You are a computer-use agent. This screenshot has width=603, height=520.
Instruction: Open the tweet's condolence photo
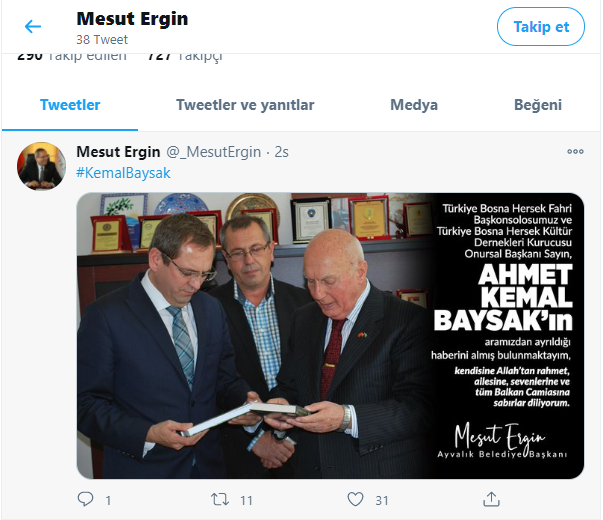[330, 336]
